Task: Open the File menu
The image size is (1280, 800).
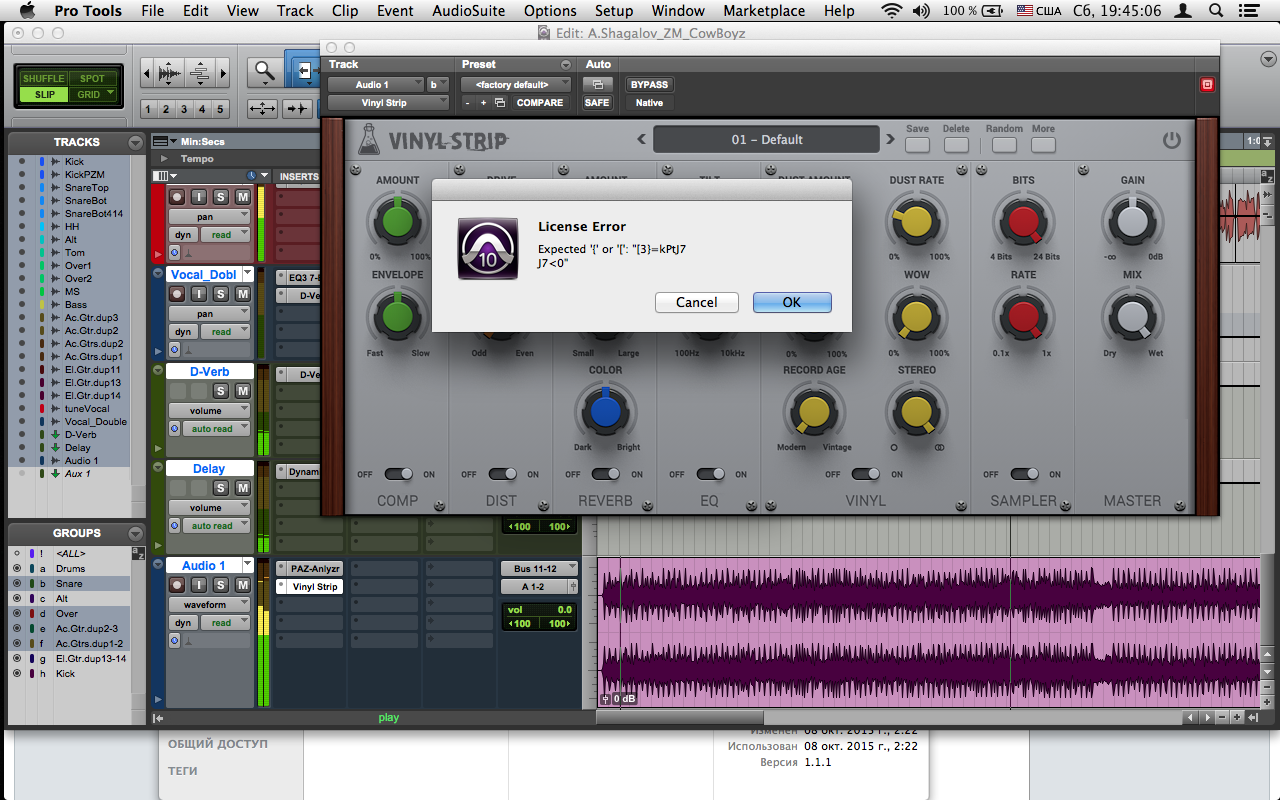Action: pyautogui.click(x=153, y=11)
